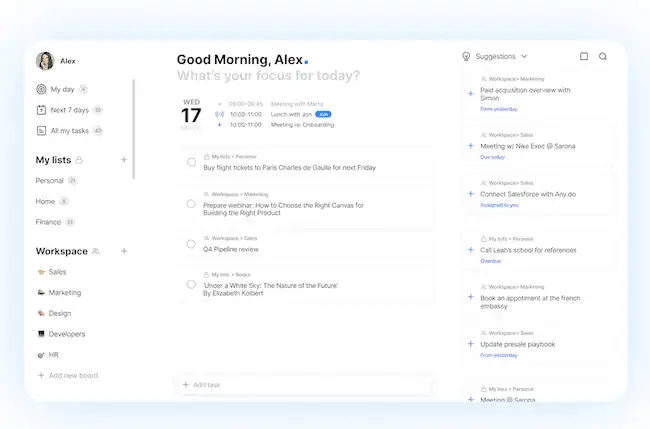Open All my tasks view
Viewport: 650px width, 429px height.
click(69, 131)
